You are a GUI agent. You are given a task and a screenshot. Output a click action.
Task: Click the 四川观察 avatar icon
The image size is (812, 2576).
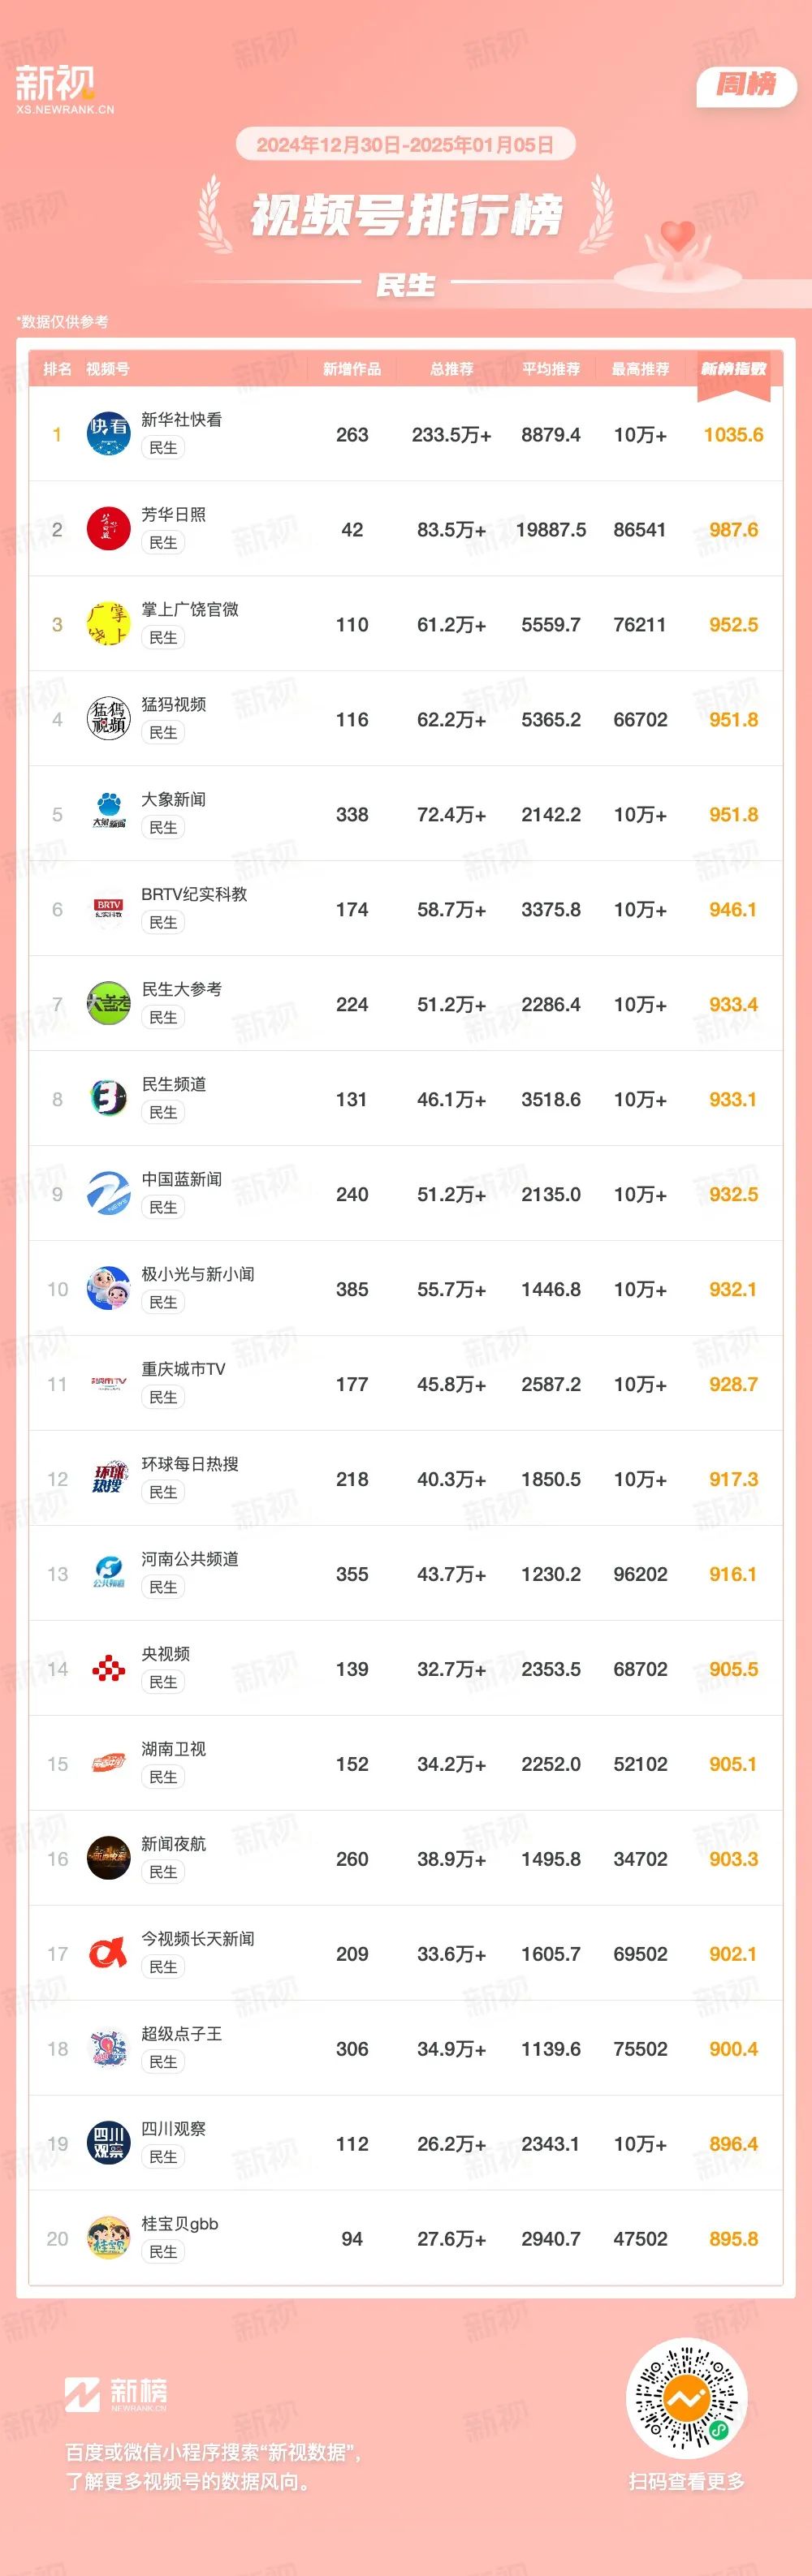(x=108, y=2144)
